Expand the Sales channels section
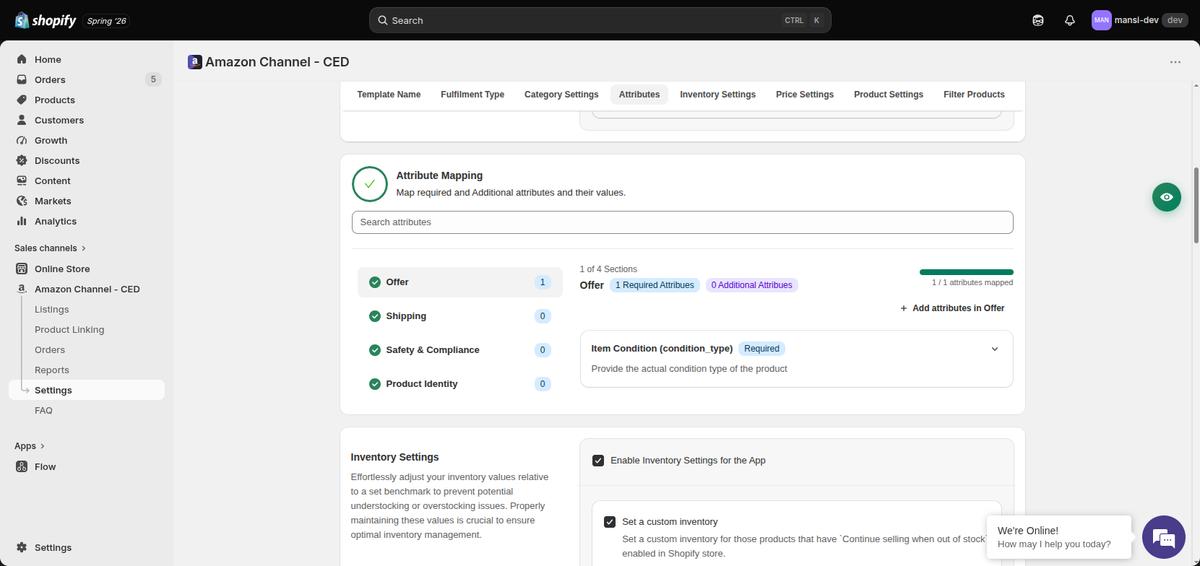Viewport: 1200px width, 566px height. [50, 248]
